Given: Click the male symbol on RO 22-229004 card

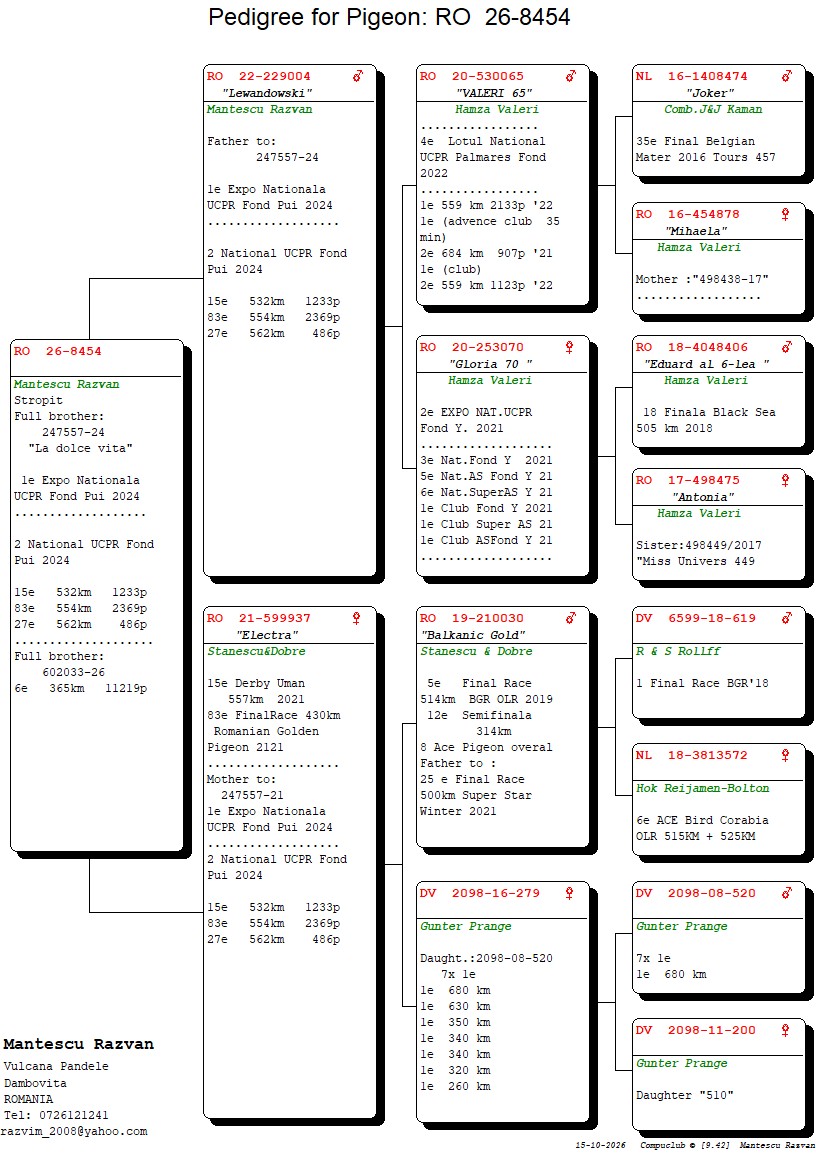Looking at the screenshot, I should 358,75.
